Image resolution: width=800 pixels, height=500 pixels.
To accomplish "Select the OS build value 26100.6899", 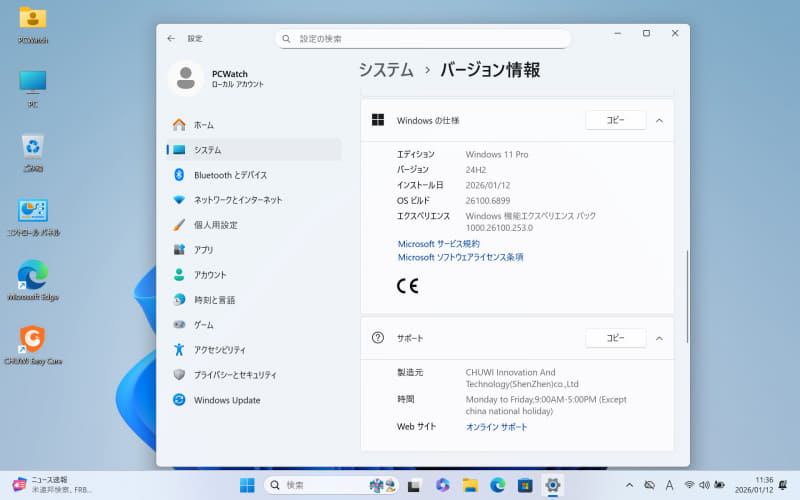I will click(488, 201).
